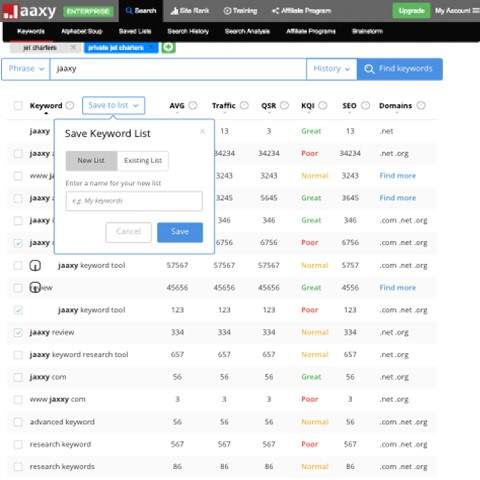Click Find more in the 5645 row
This screenshot has height=480, width=480.
[x=398, y=198]
